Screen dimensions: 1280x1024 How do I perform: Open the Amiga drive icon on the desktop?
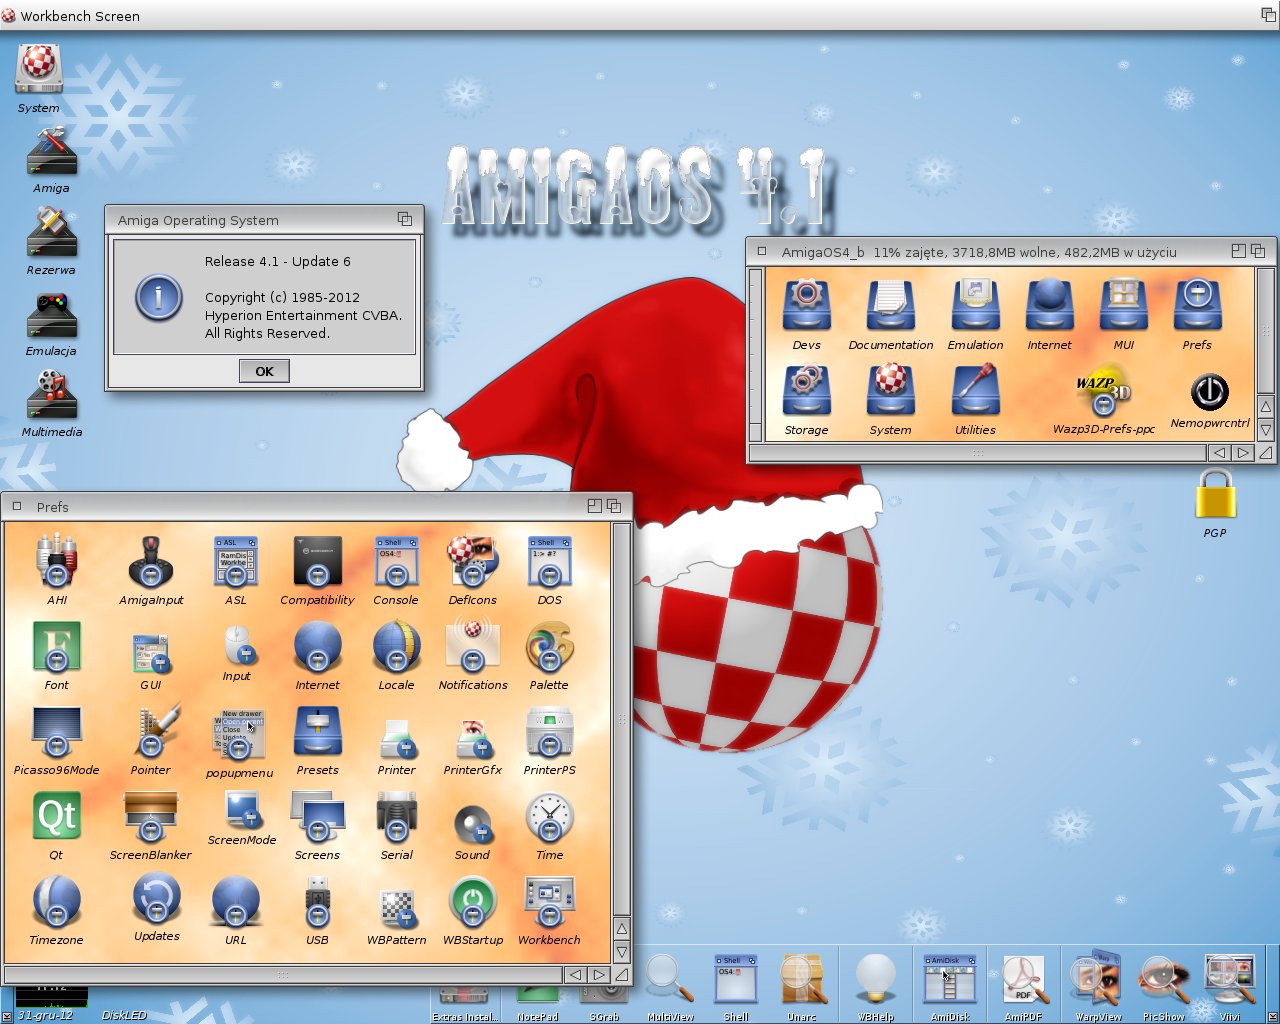click(51, 152)
